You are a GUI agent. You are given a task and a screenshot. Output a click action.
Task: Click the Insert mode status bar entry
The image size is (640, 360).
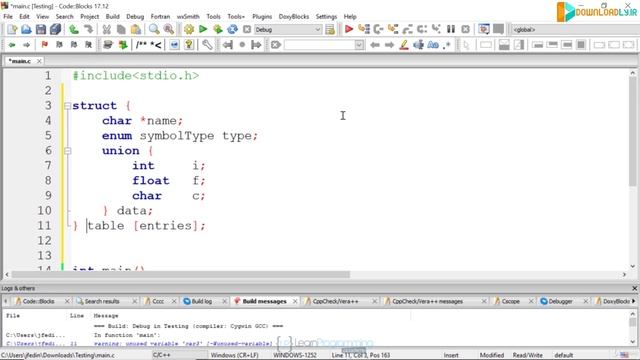pos(451,355)
